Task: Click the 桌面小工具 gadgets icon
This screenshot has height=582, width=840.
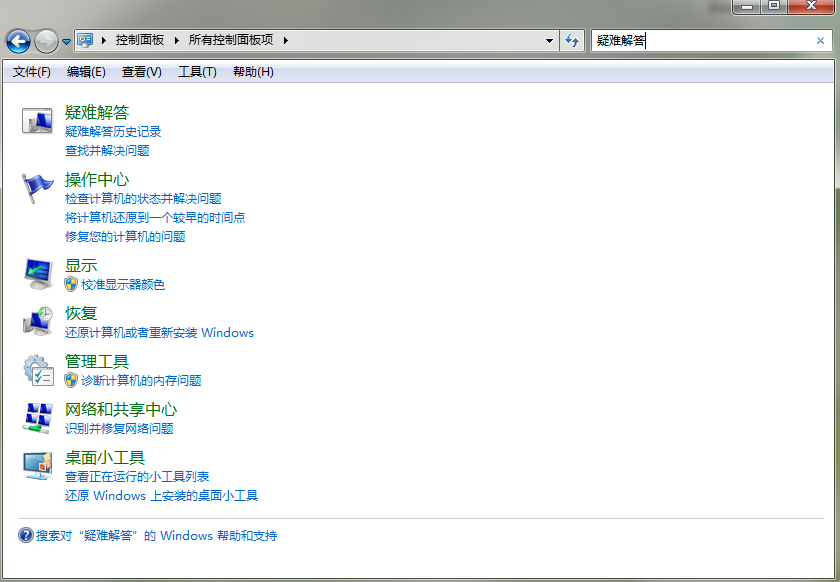Action: (x=38, y=466)
